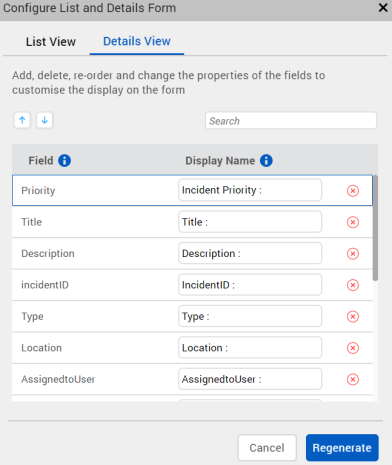The image size is (392, 465).
Task: Delete the Title field row
Action: [353, 222]
